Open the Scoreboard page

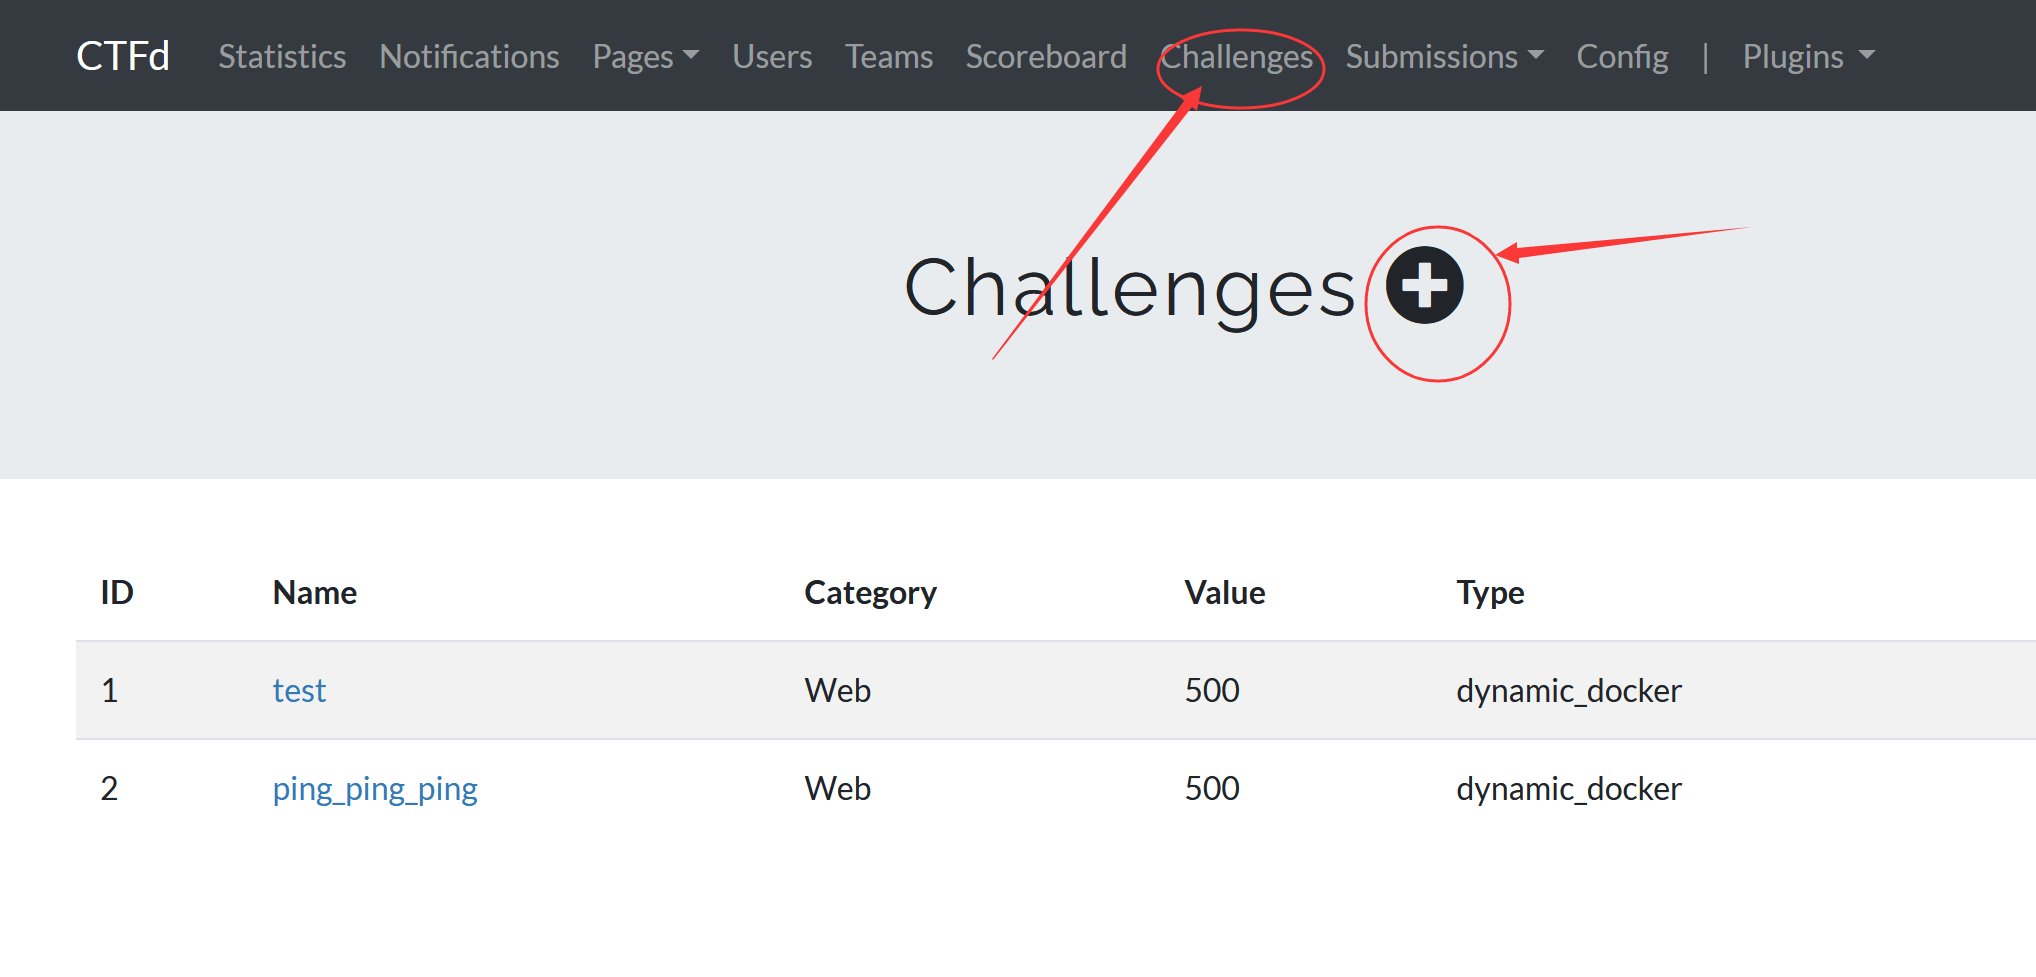(1046, 56)
